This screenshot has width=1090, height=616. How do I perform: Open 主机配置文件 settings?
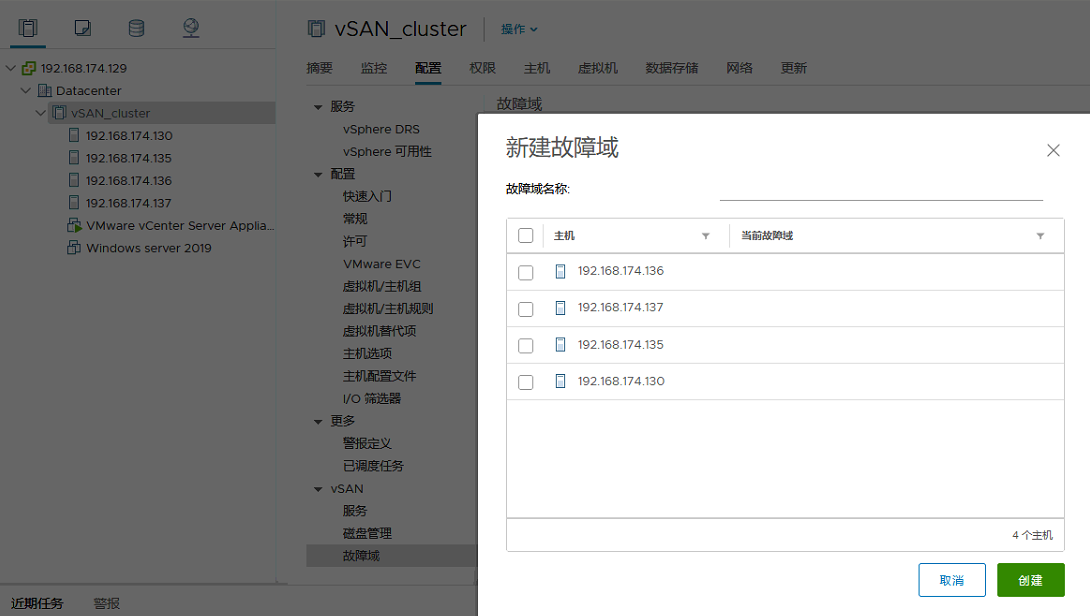coord(380,376)
